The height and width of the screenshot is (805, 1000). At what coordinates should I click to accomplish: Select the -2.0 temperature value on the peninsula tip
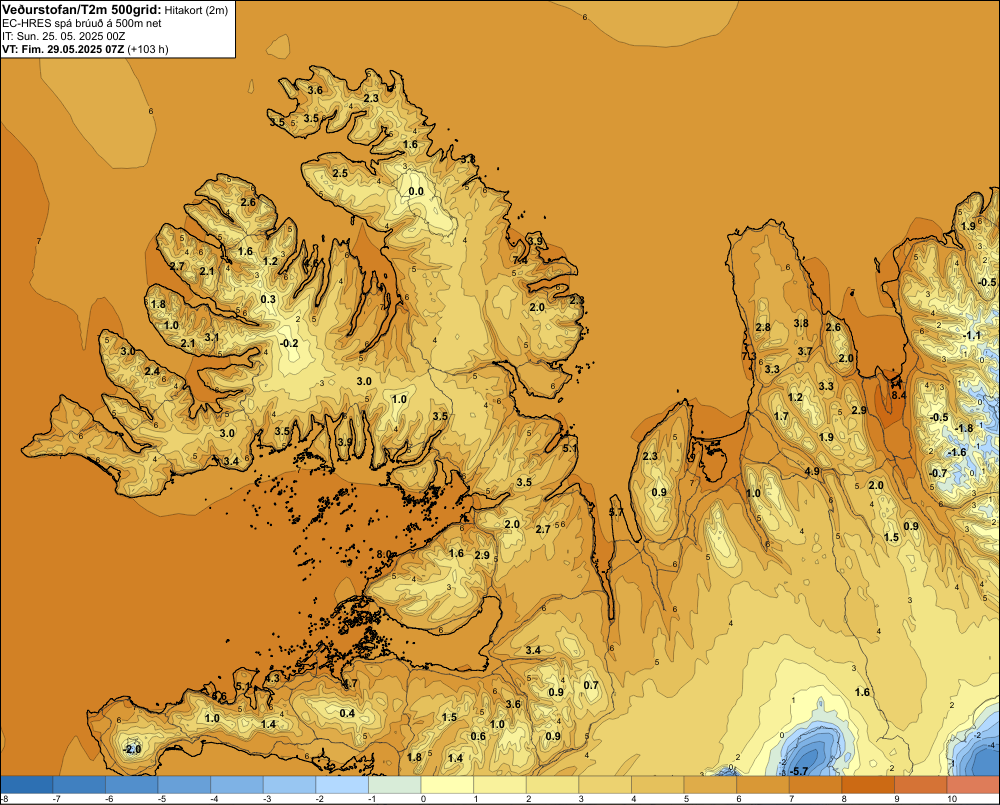pos(132,749)
